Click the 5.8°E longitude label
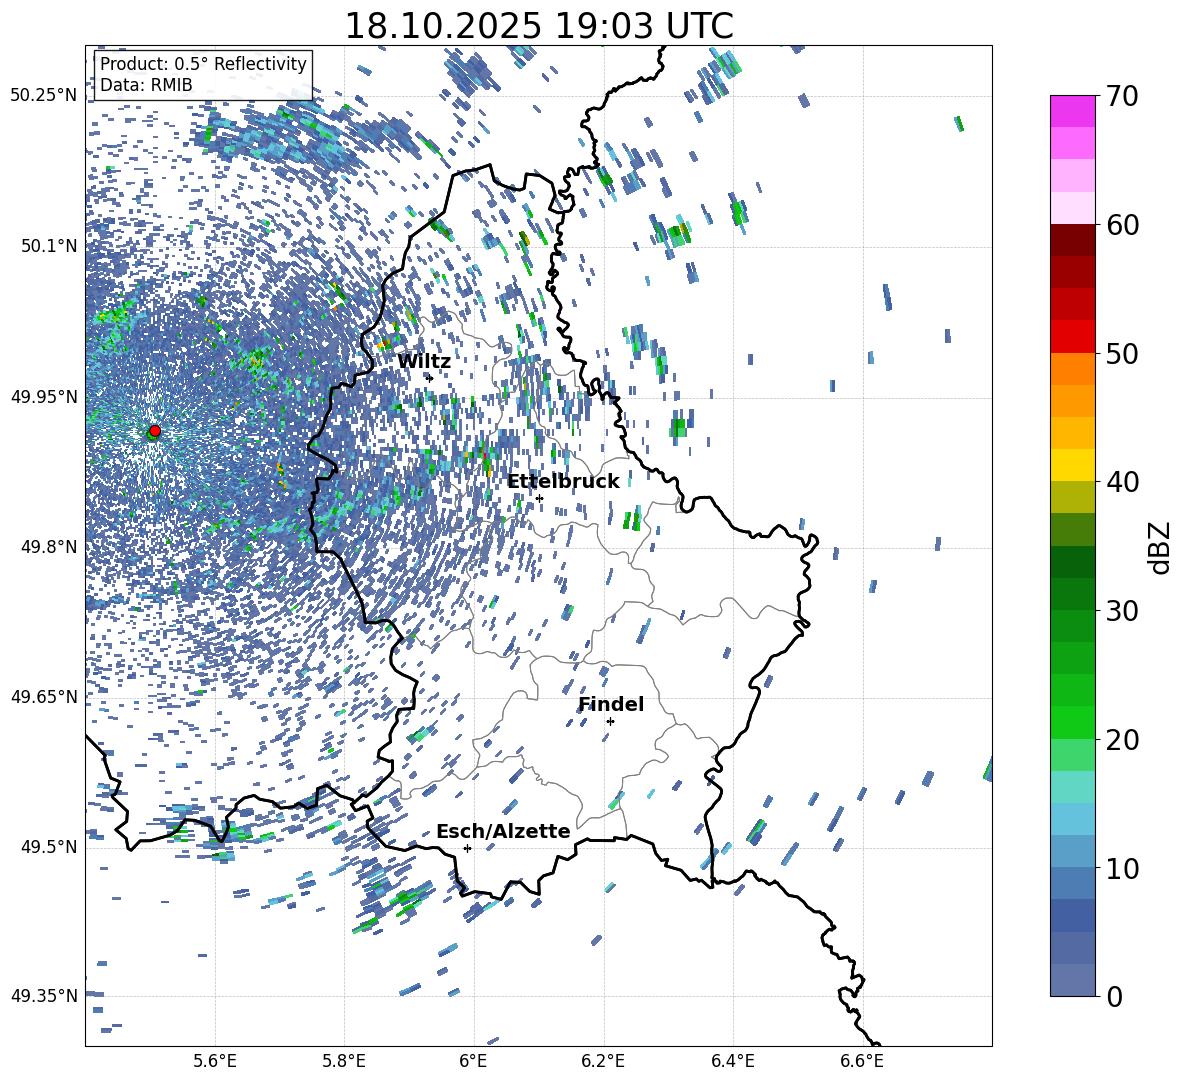 pos(344,1061)
